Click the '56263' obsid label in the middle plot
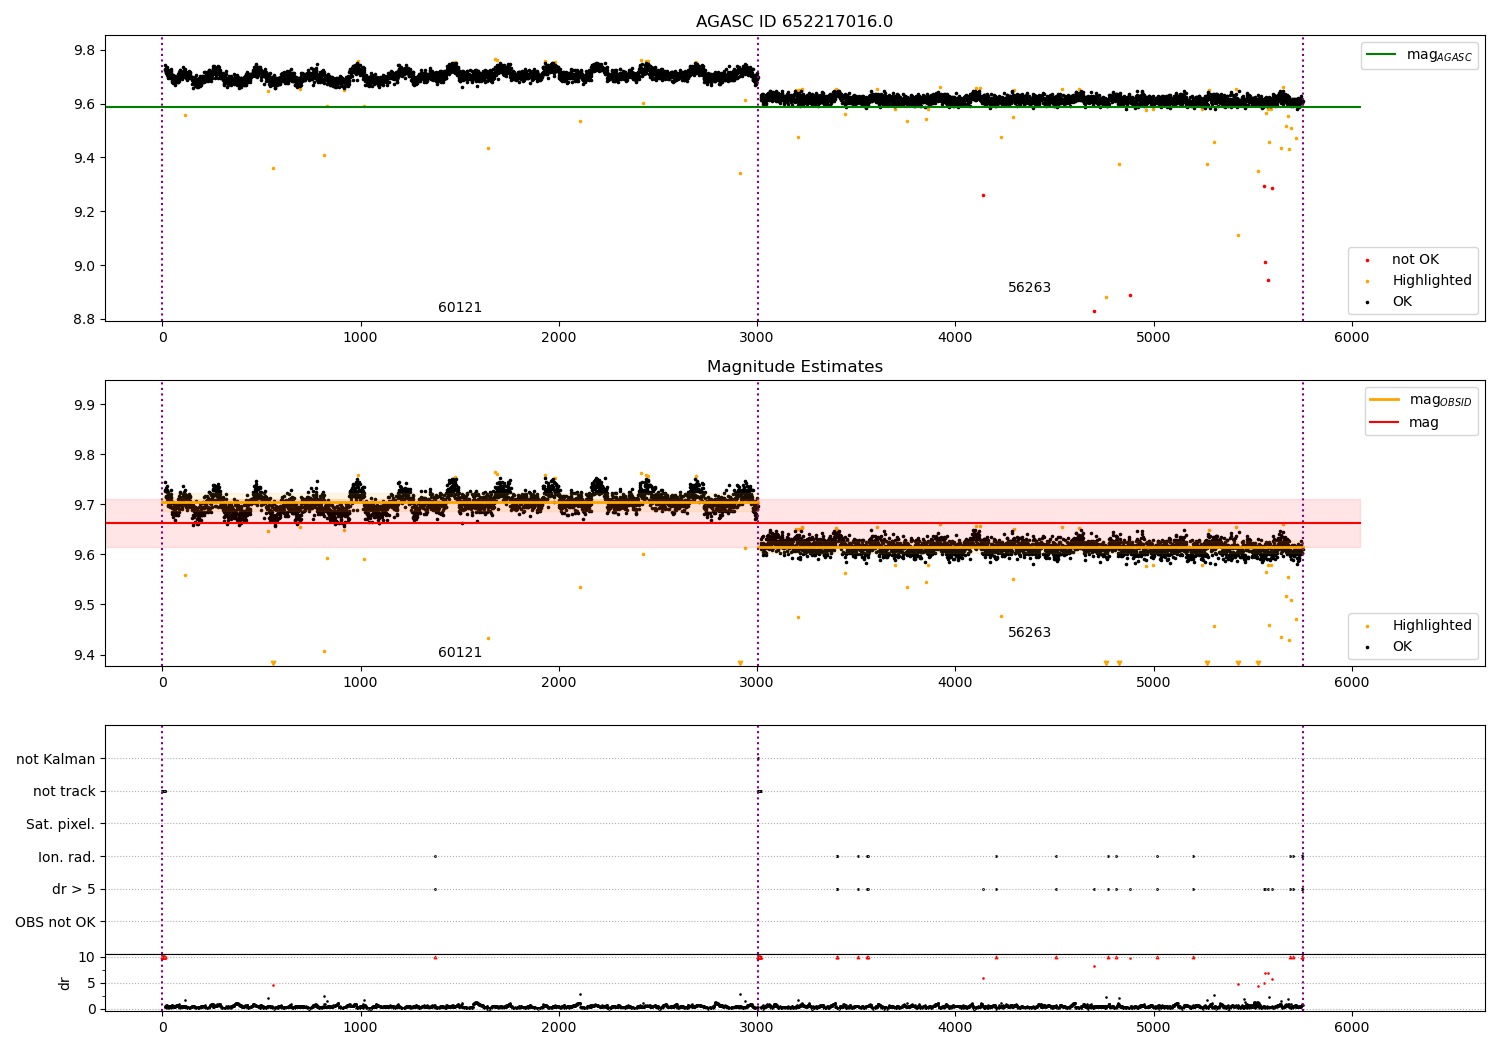 coord(1029,633)
